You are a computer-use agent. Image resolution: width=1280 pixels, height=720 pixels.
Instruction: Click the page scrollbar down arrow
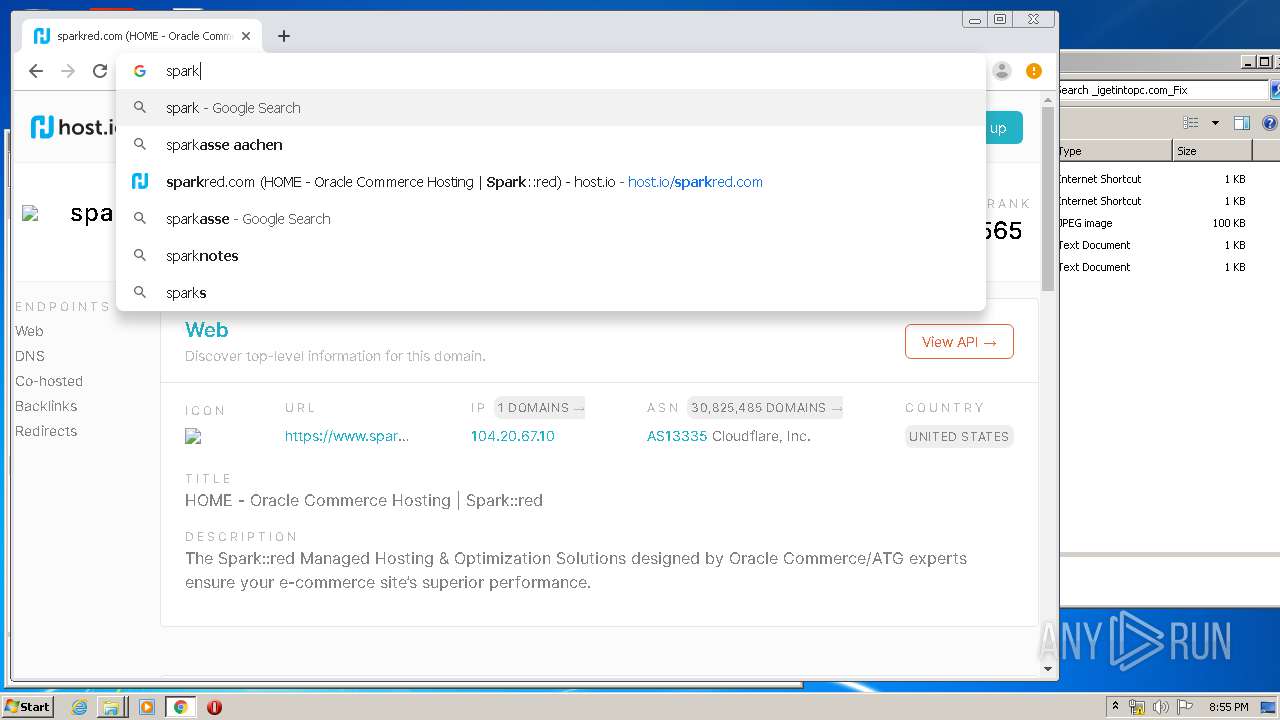pyautogui.click(x=1048, y=669)
